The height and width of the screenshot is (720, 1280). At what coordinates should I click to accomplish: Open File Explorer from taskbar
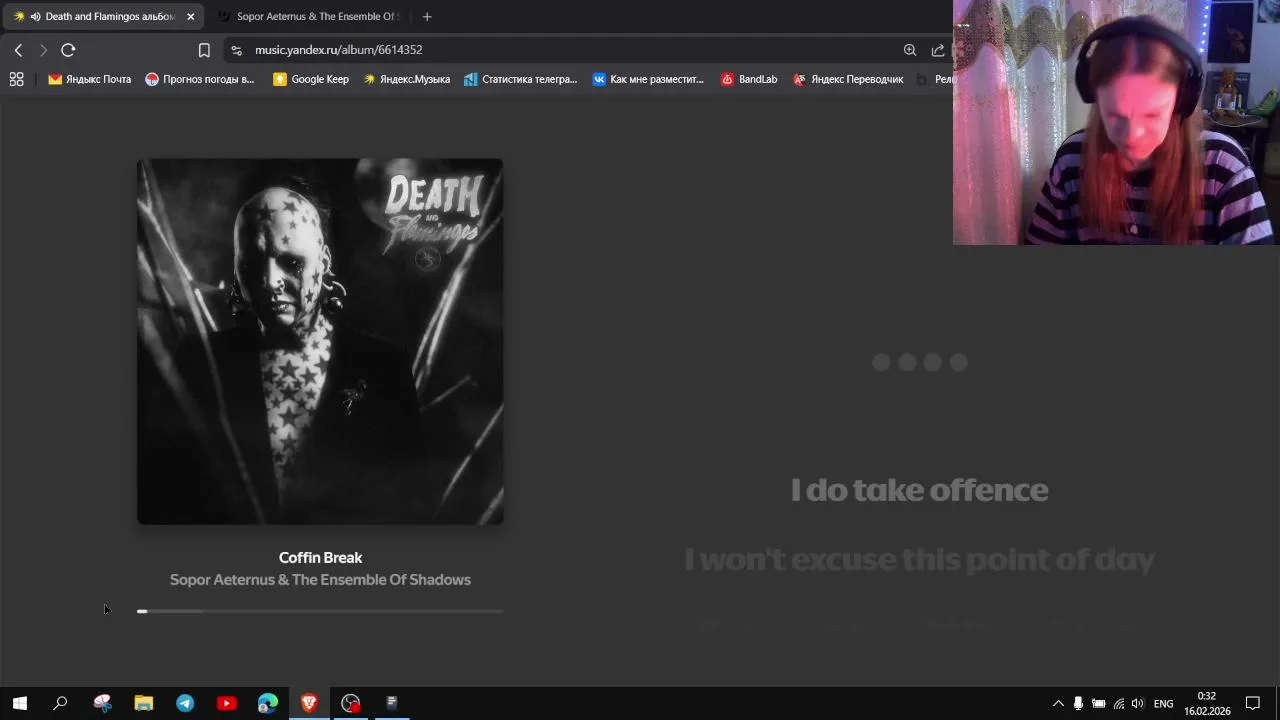click(x=144, y=703)
